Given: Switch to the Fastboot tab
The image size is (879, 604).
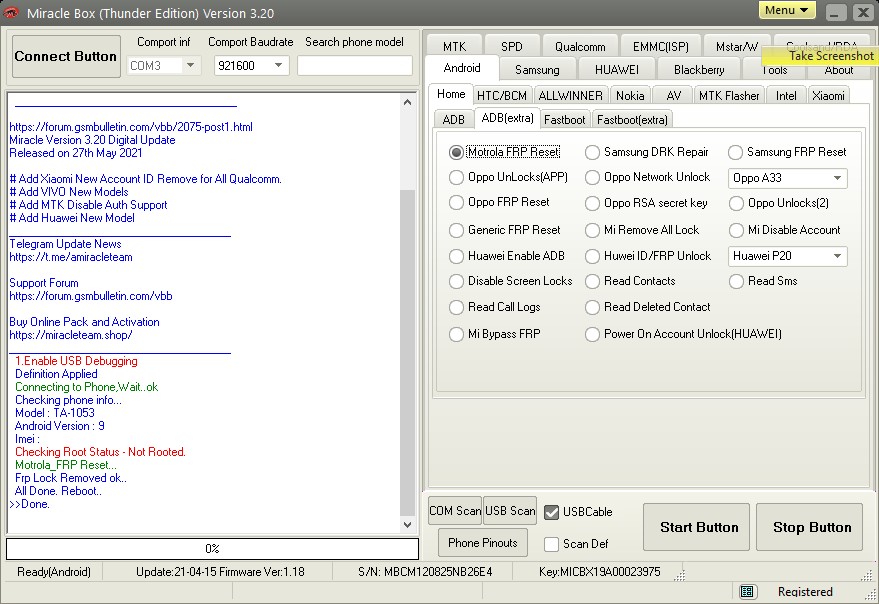Looking at the screenshot, I should 565,119.
